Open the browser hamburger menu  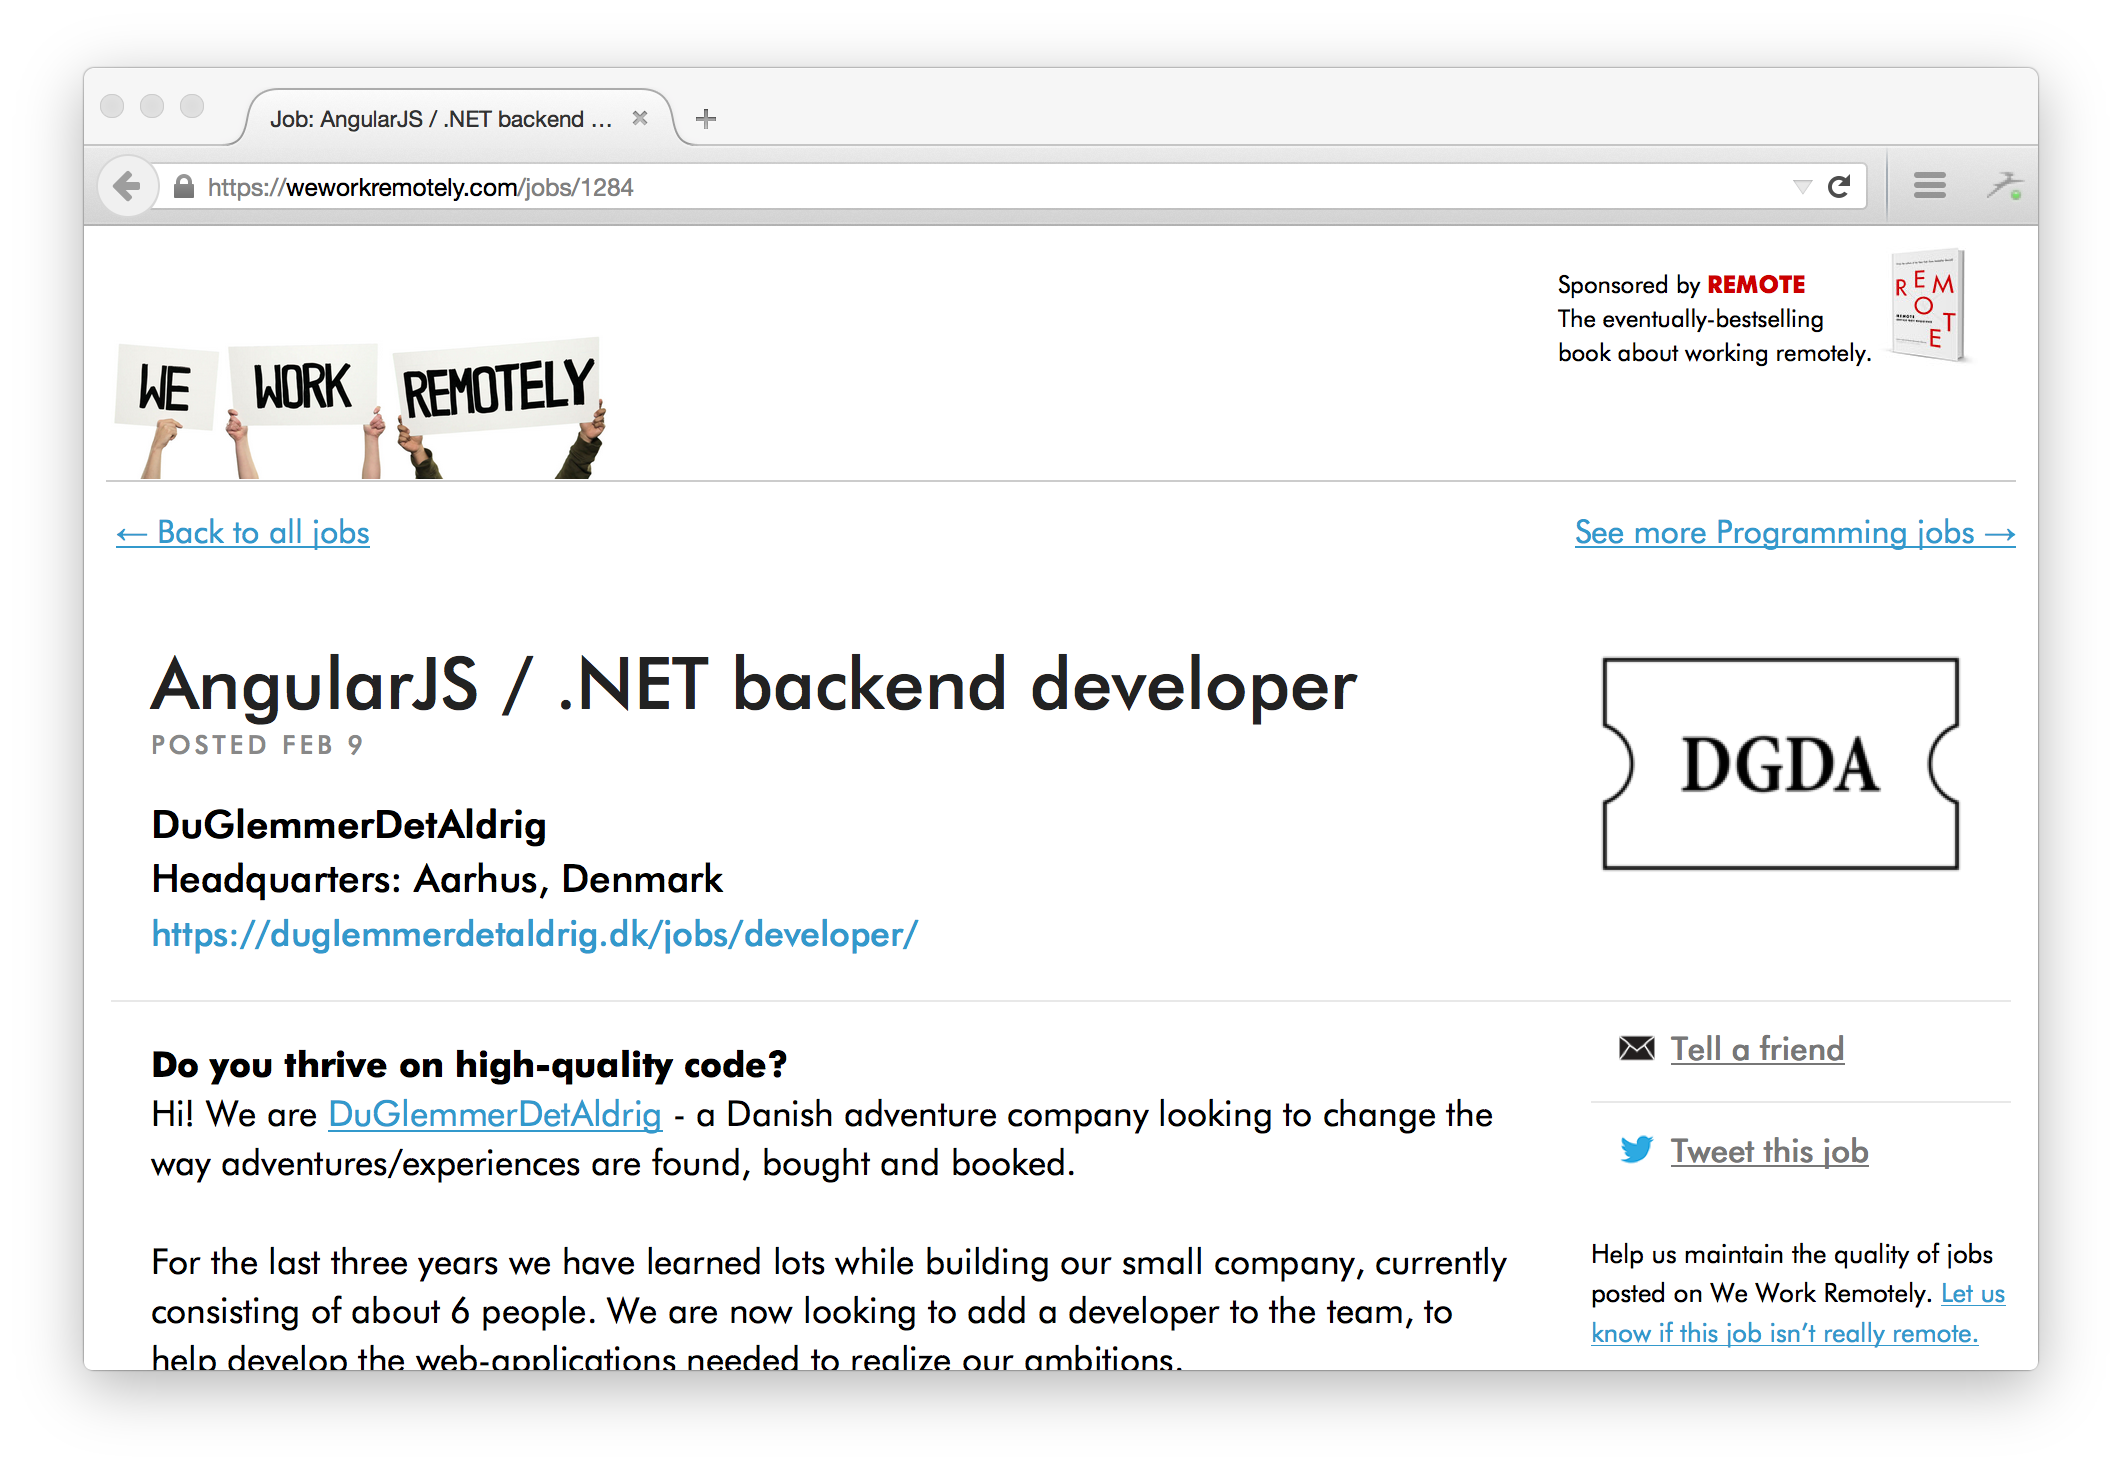pos(1930,186)
